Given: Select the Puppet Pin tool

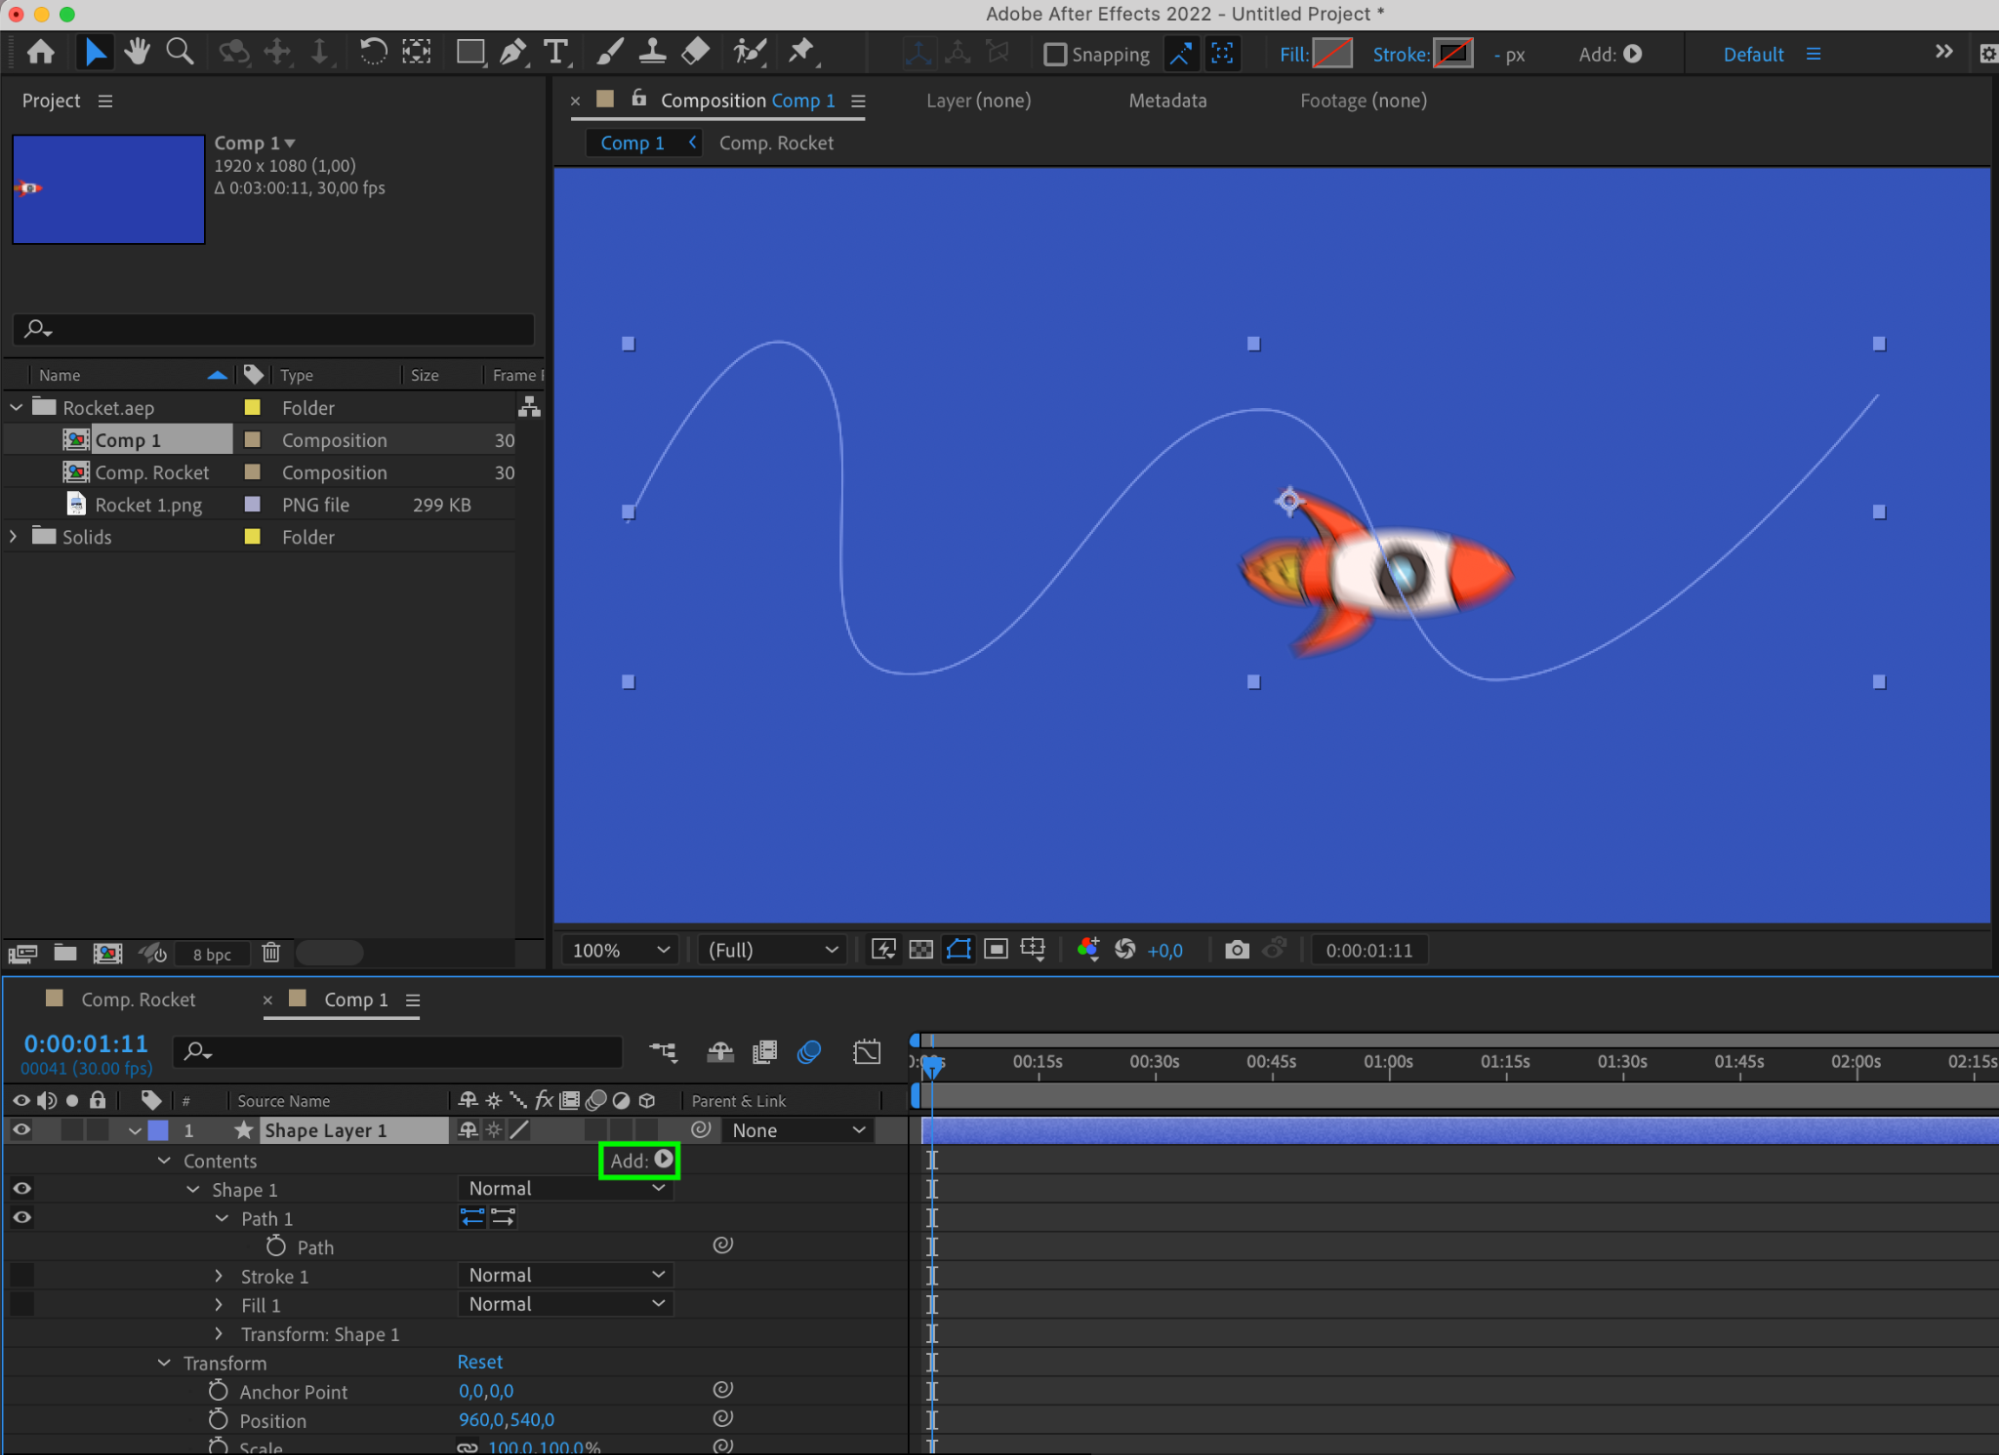Looking at the screenshot, I should click(x=802, y=52).
